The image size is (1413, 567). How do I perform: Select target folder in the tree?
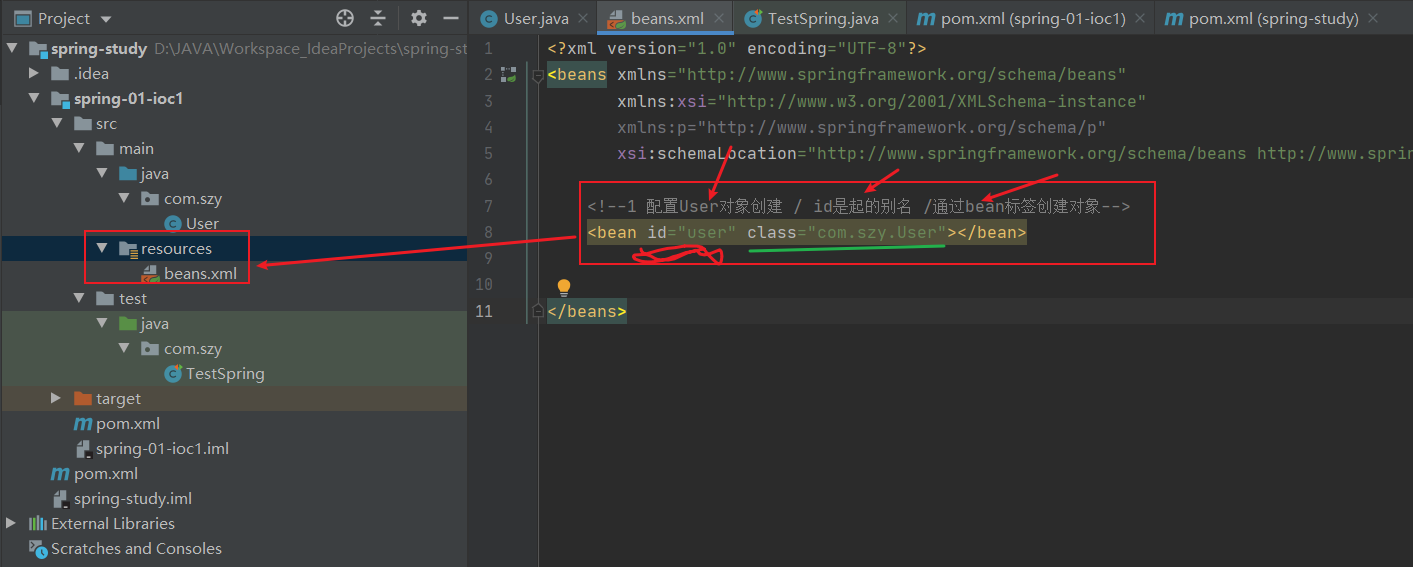point(118,399)
